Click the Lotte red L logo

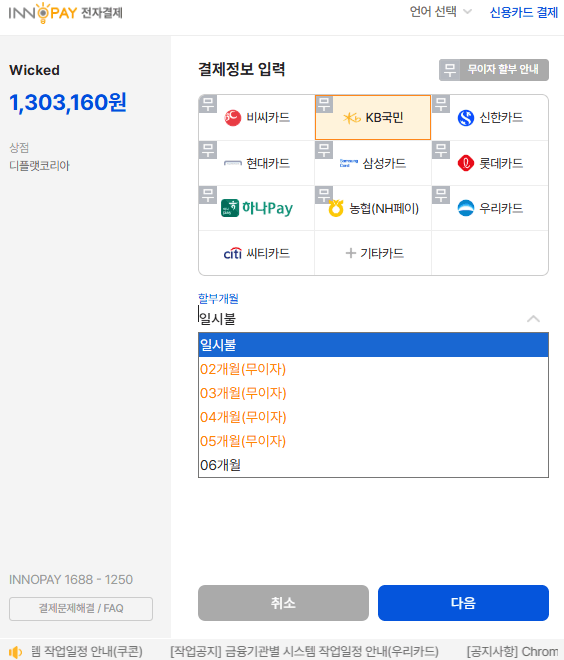tap(466, 163)
